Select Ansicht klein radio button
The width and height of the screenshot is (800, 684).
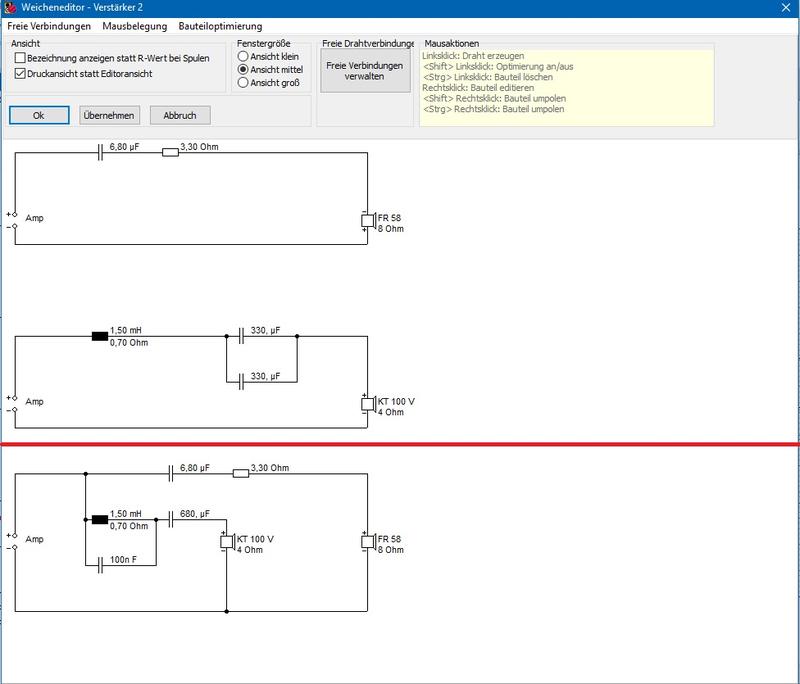coord(243,56)
